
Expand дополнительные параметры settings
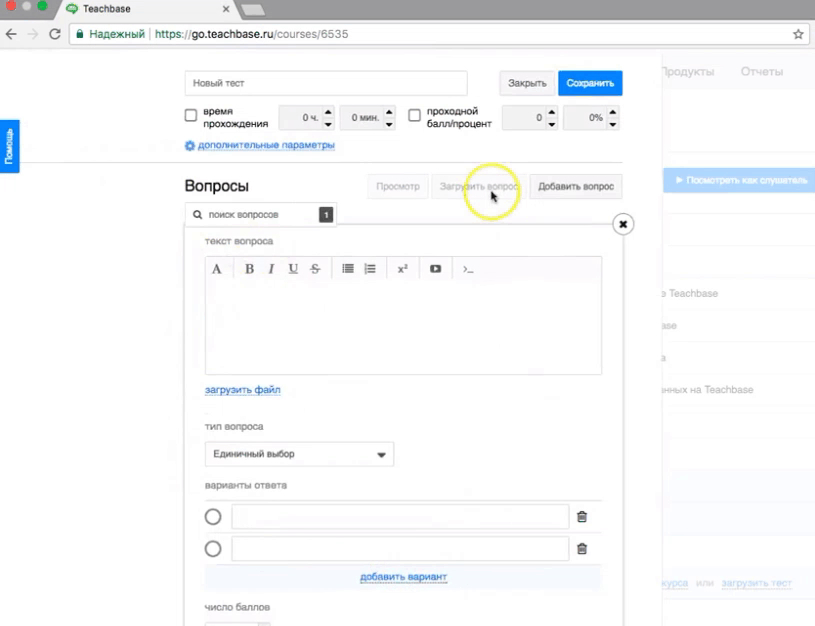[265, 146]
